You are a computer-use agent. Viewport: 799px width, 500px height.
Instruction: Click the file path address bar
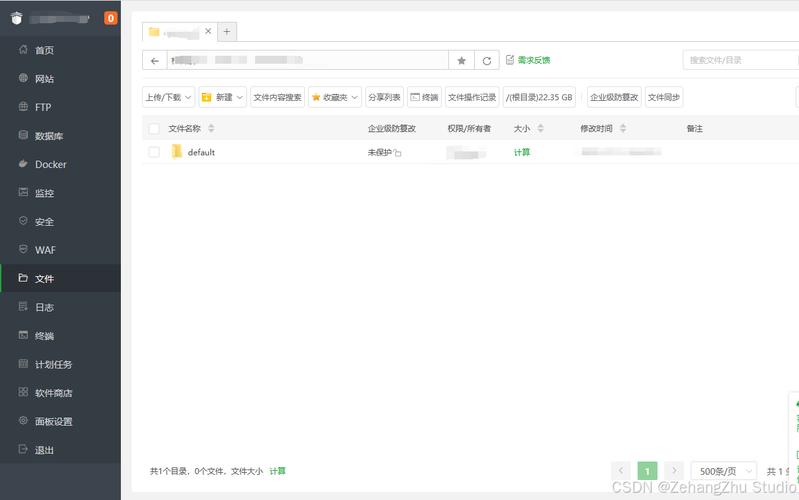pyautogui.click(x=307, y=61)
